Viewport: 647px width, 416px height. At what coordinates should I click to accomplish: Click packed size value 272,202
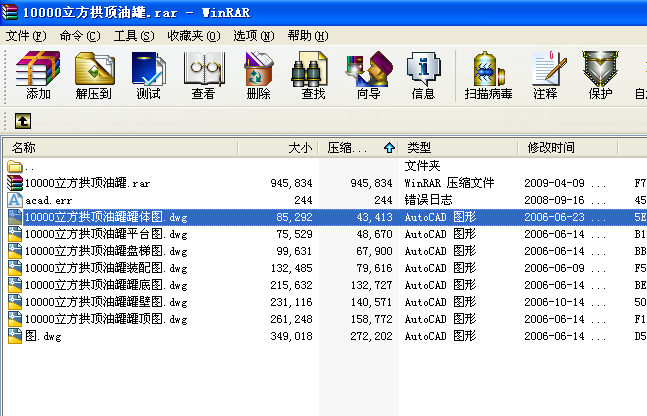[x=371, y=336]
